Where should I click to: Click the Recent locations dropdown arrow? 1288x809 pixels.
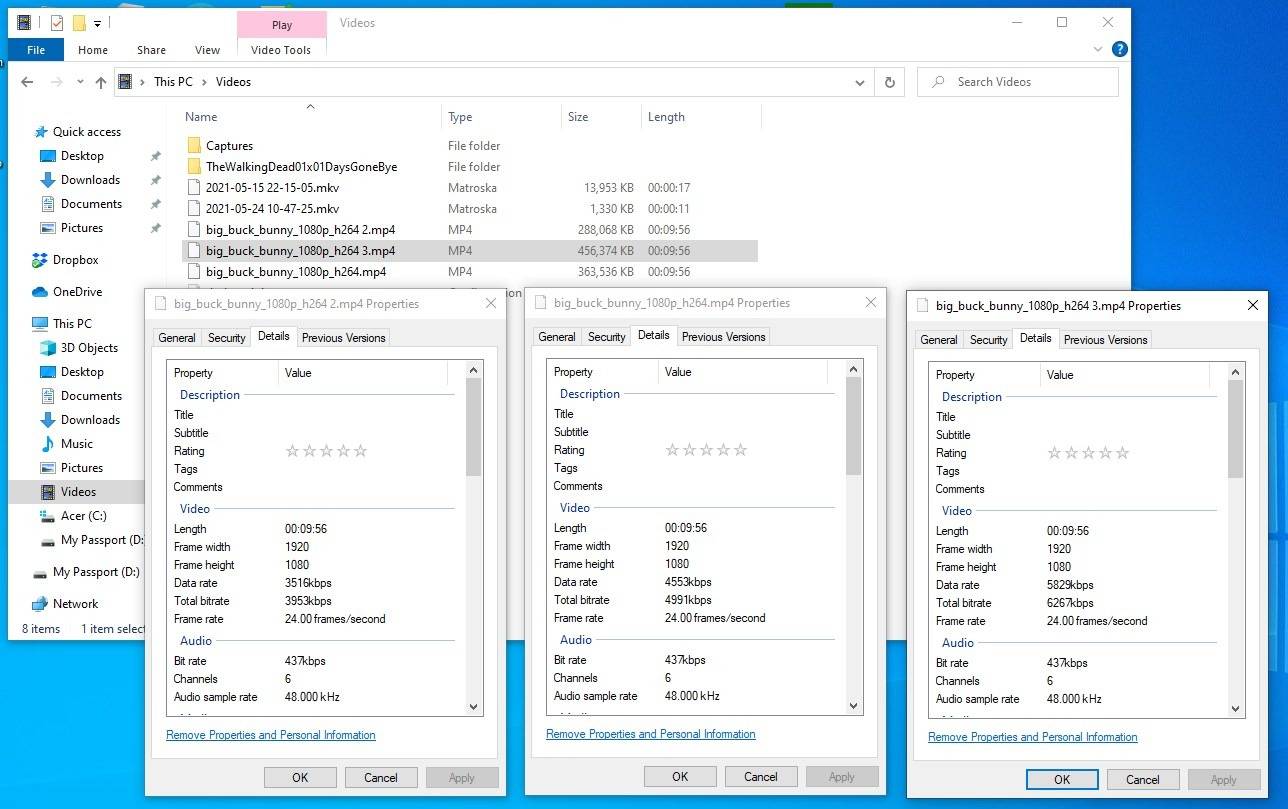(80, 83)
